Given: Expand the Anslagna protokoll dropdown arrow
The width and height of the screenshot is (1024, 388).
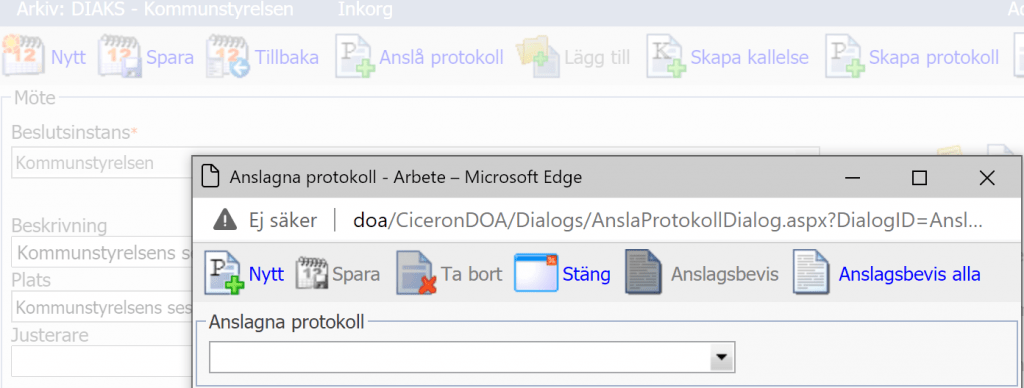Looking at the screenshot, I should click(722, 357).
